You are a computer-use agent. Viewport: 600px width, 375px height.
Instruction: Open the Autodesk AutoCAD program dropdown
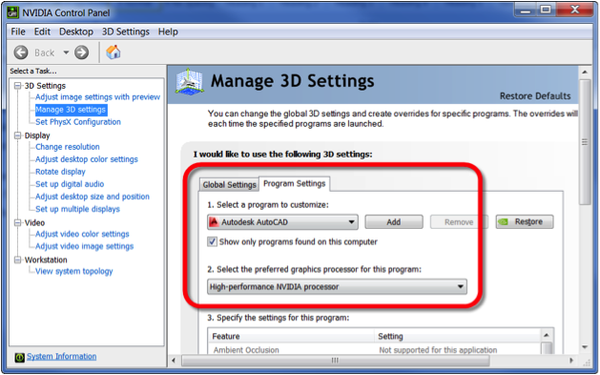pyautogui.click(x=283, y=222)
